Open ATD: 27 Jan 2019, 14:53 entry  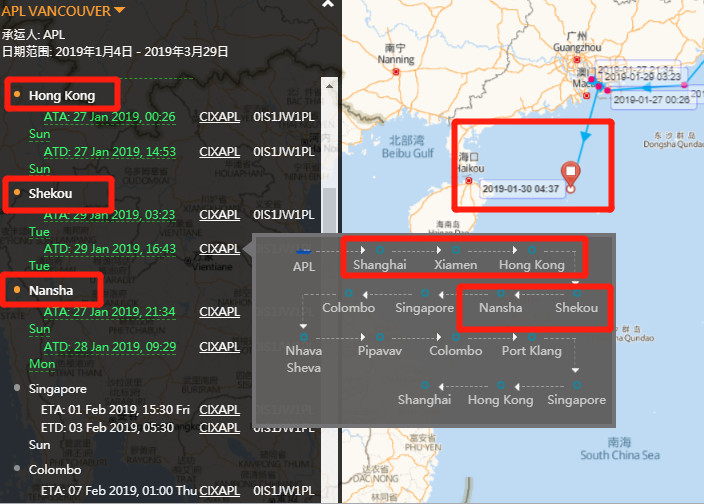tap(110, 152)
